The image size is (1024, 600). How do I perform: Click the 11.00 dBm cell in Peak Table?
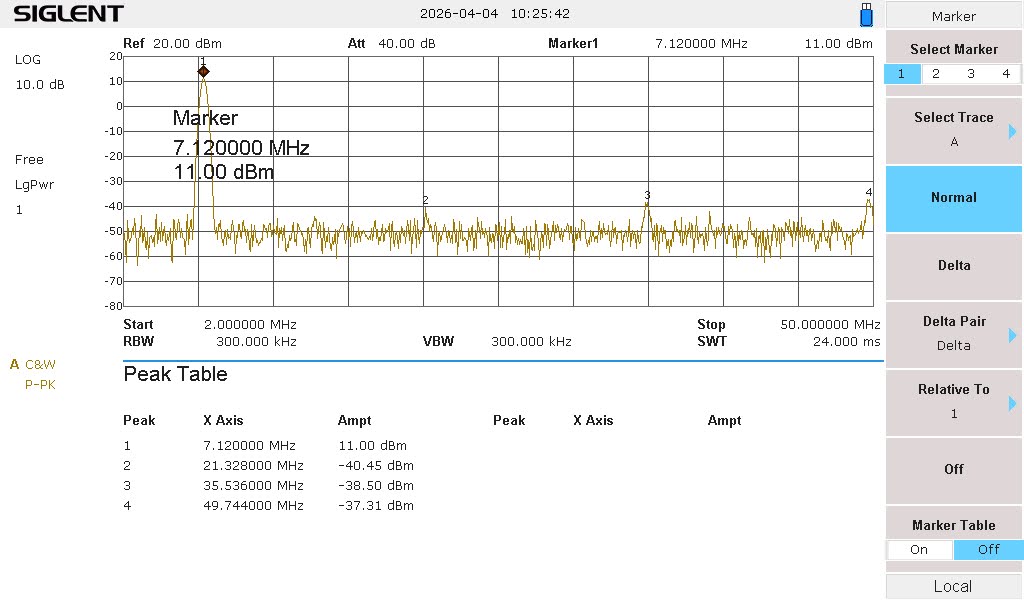pos(372,446)
